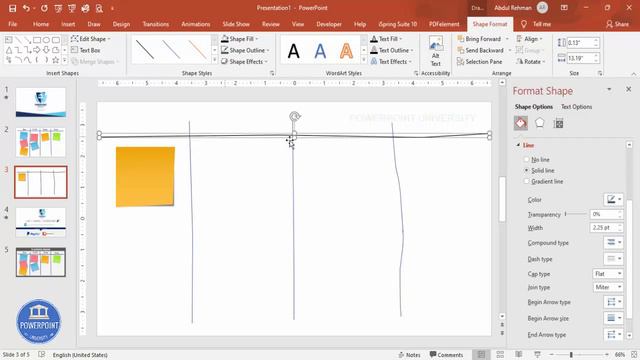This screenshot has width=640, height=360.
Task: Click the Transparency slider track
Action: [576, 214]
